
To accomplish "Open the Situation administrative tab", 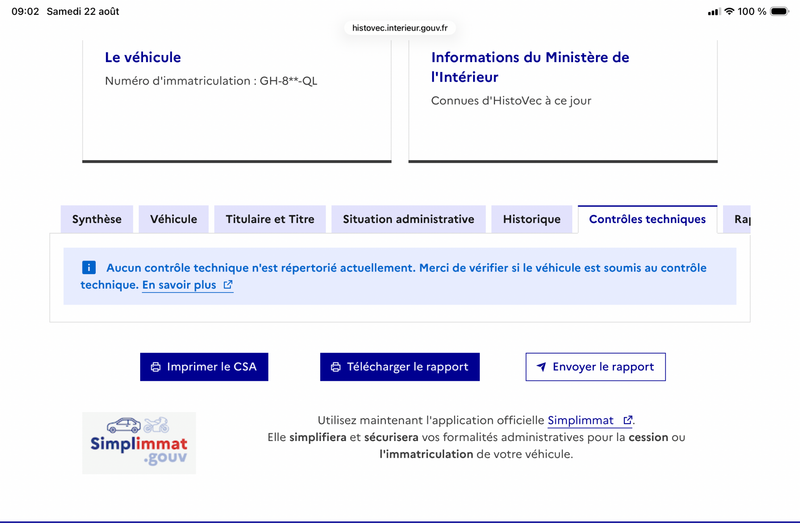I will (408, 219).
